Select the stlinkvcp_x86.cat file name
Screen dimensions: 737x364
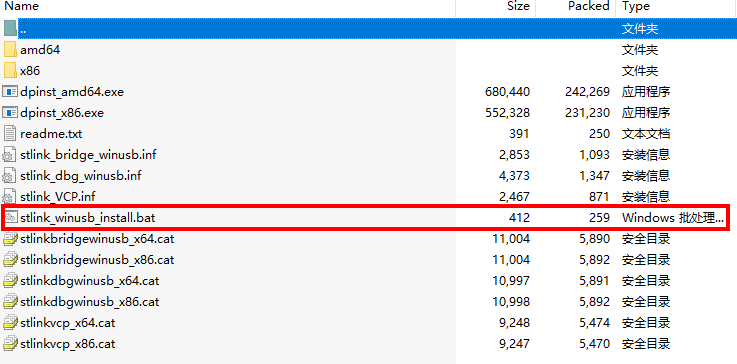click(x=68, y=344)
